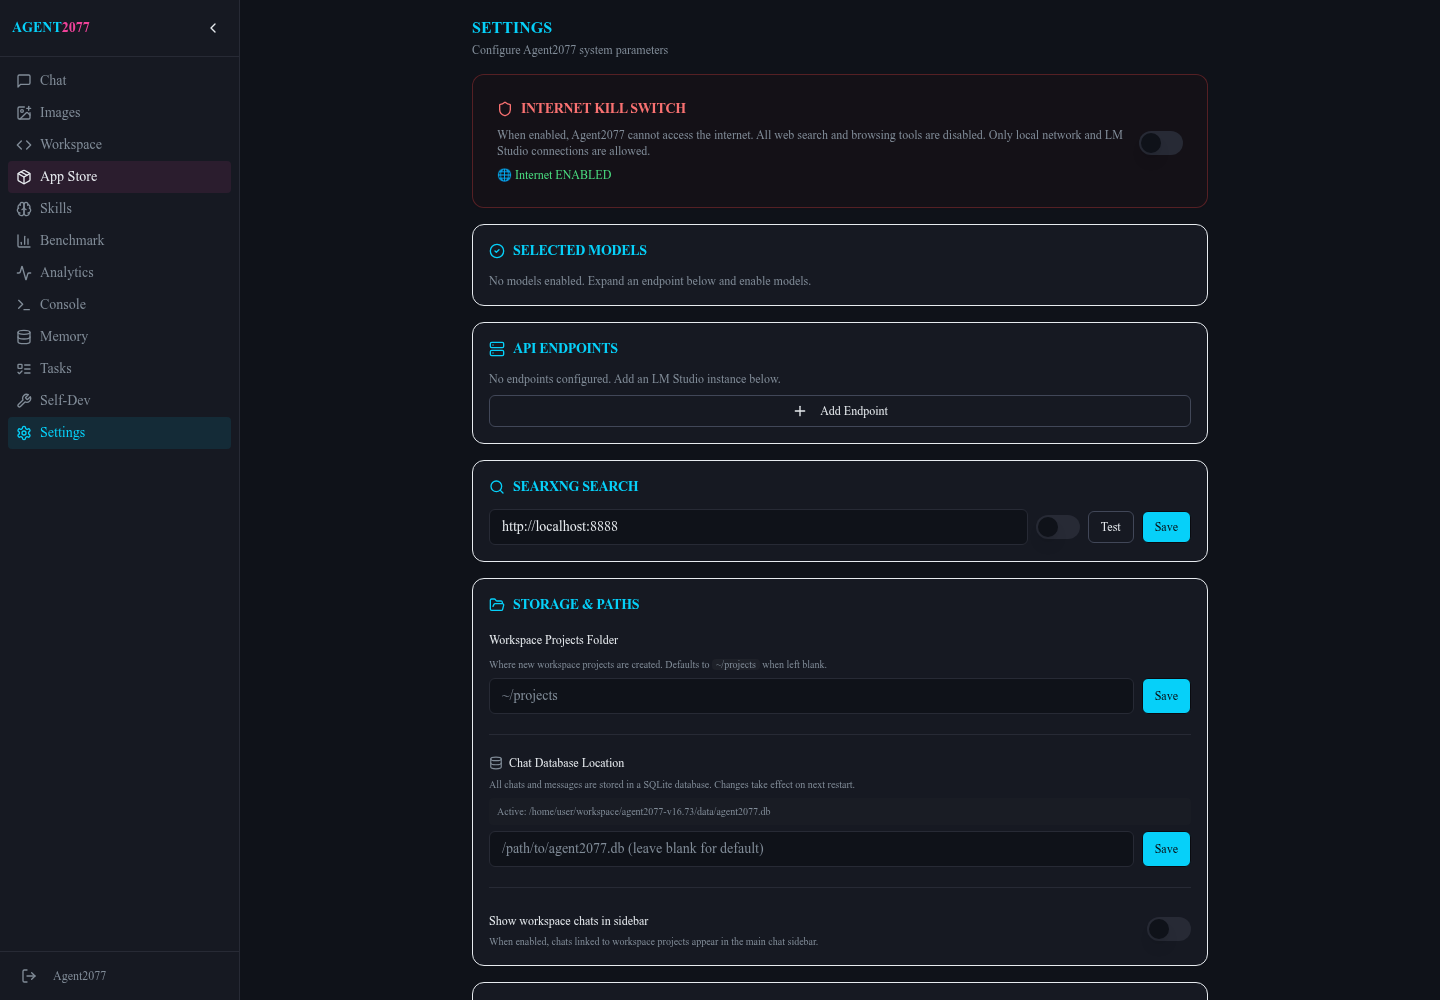Open the Images page

tap(119, 113)
